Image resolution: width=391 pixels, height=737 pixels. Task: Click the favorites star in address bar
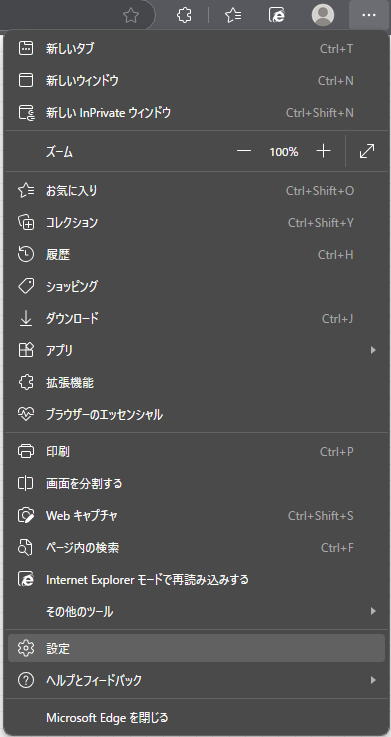pyautogui.click(x=131, y=16)
